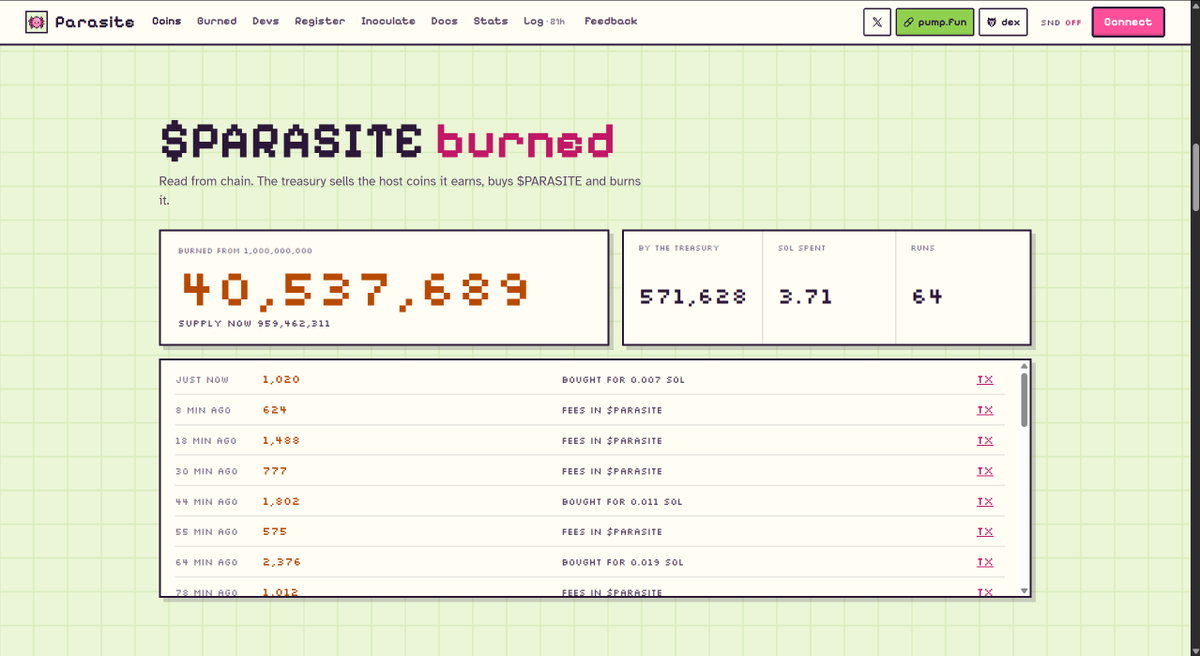Screen dimensions: 1200x656
Task: Select Register in the navigation
Action: [x=320, y=21]
